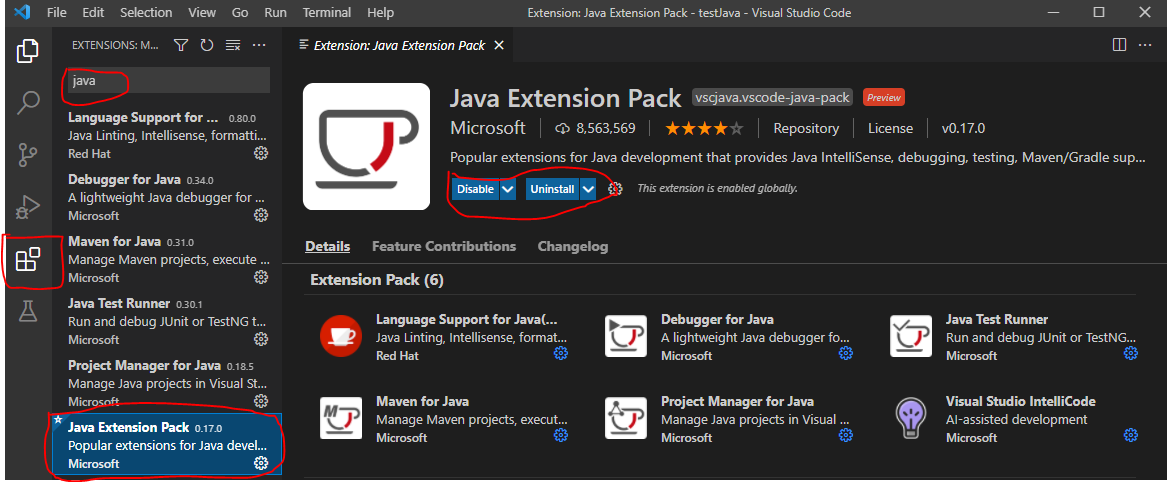Select Java Test Runner in sidebar list
The width and height of the screenshot is (1167, 482).
pos(167,321)
